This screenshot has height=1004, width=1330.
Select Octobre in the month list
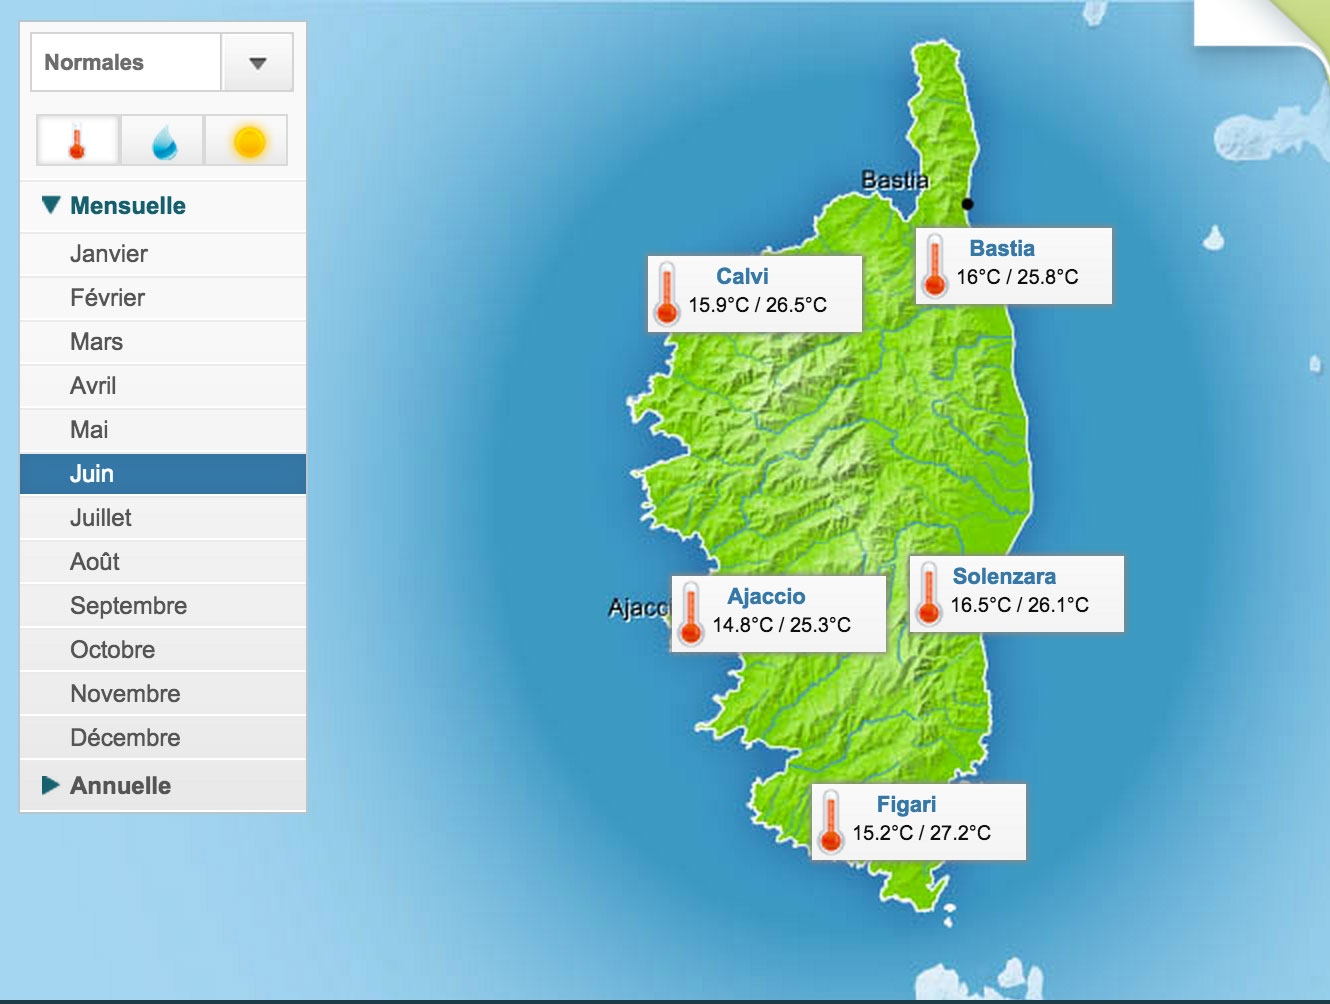[163, 650]
